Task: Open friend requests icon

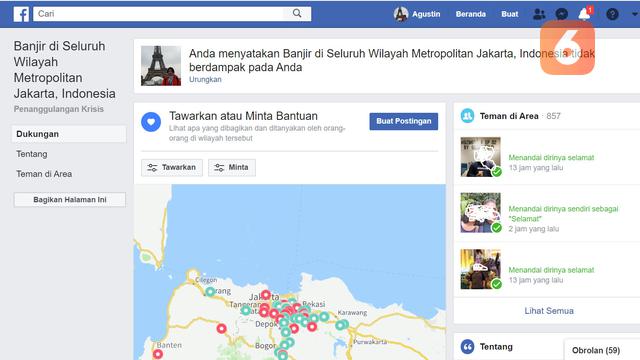Action: point(539,14)
